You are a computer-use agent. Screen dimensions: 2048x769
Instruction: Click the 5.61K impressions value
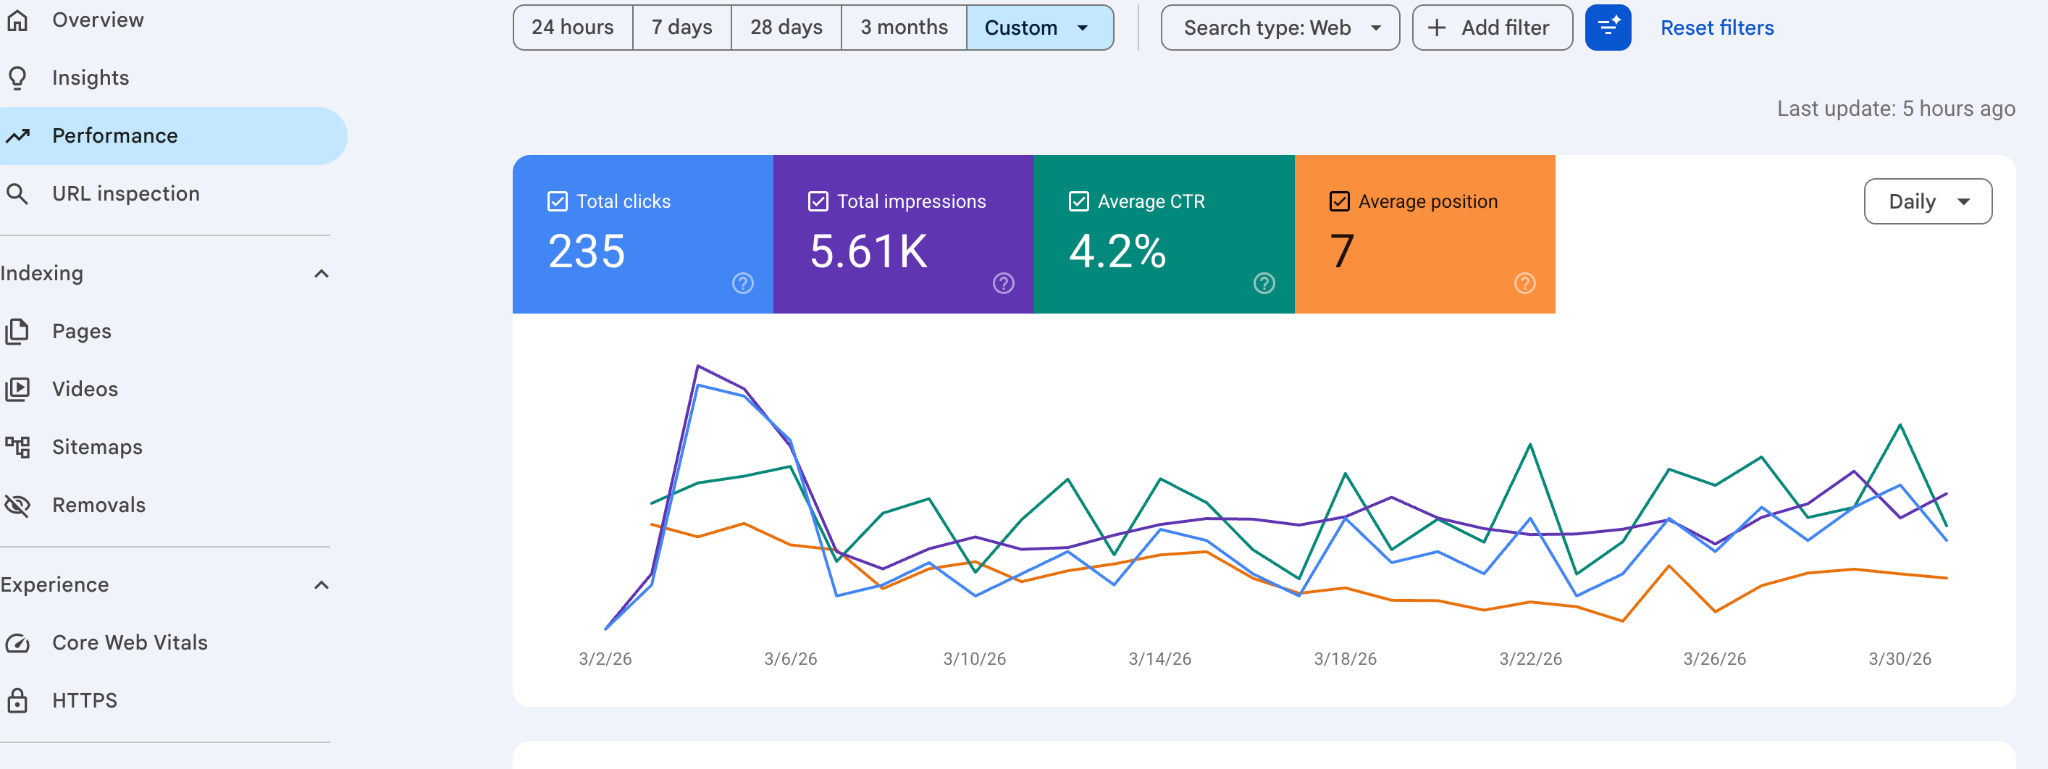869,251
